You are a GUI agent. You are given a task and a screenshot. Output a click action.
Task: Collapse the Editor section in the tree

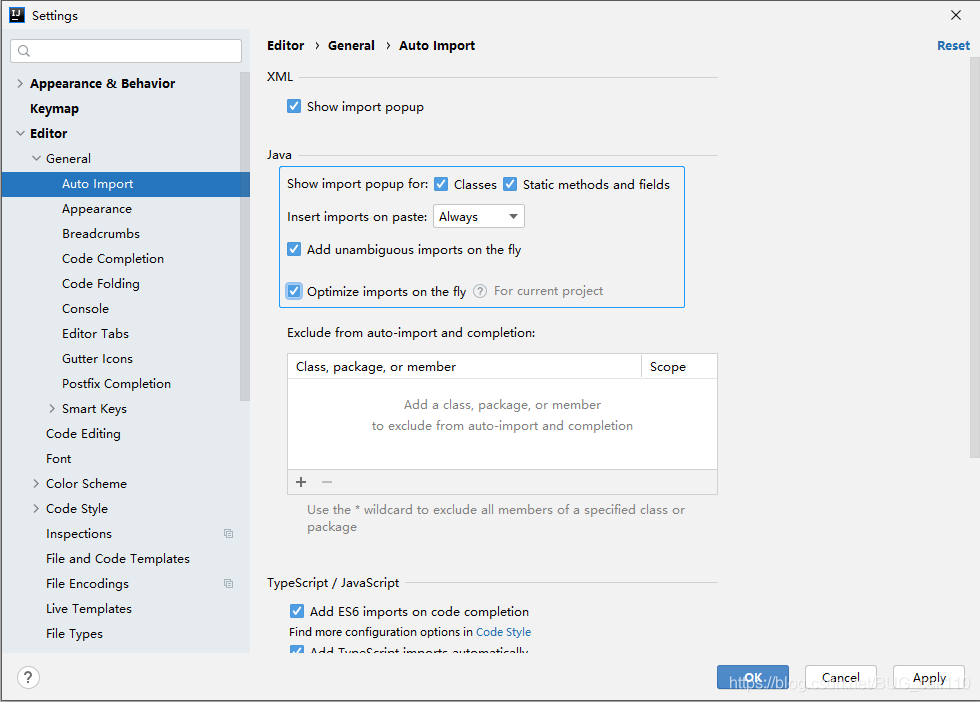22,132
